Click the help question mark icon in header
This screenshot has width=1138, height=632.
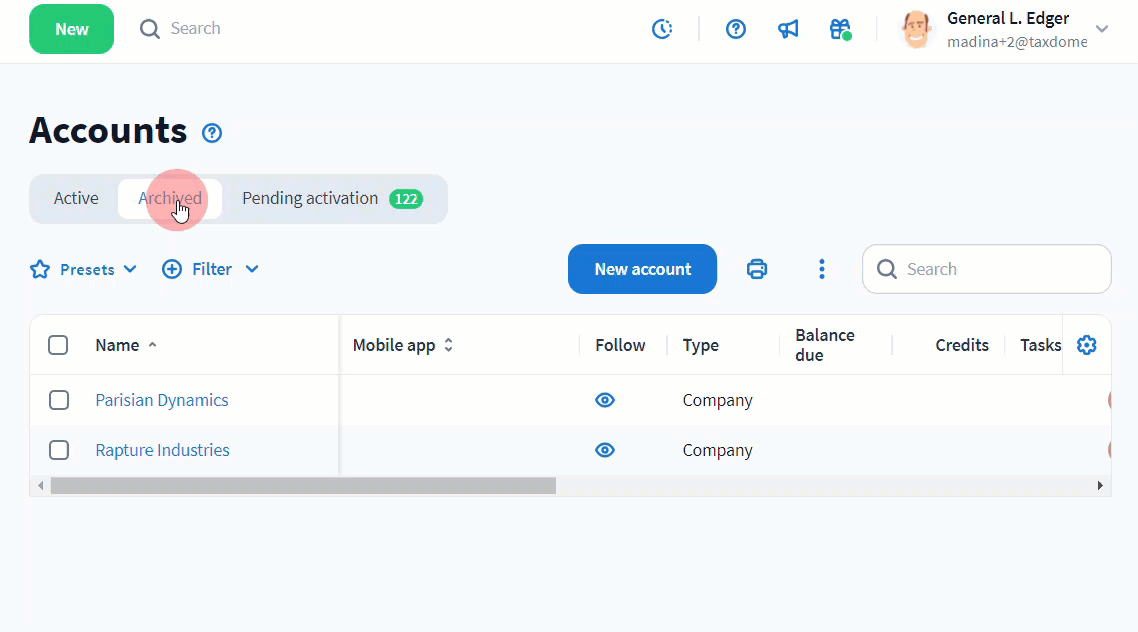(736, 29)
